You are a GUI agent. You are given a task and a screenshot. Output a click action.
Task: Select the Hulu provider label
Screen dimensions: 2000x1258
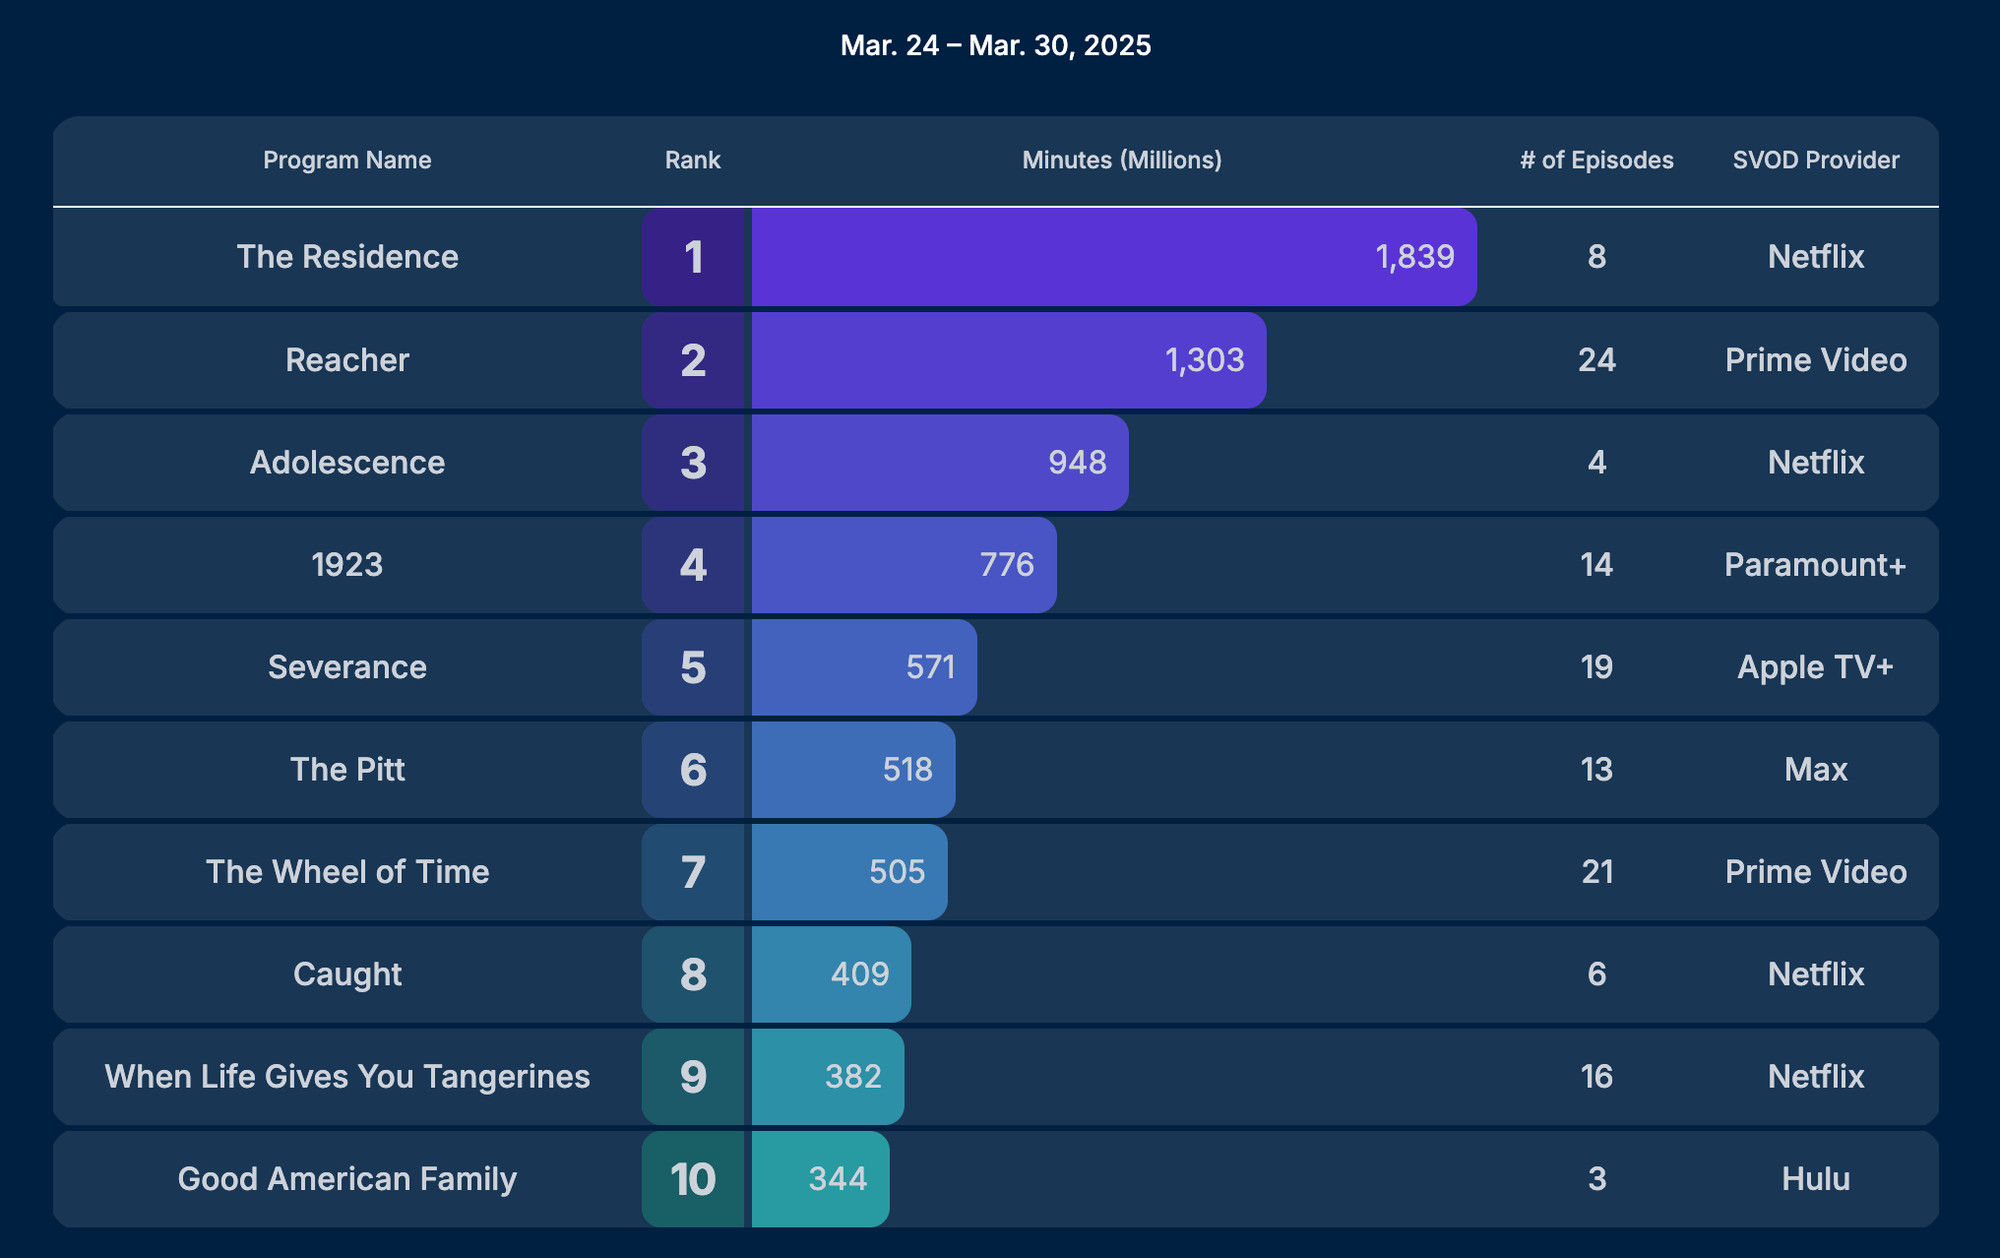[x=1816, y=1179]
